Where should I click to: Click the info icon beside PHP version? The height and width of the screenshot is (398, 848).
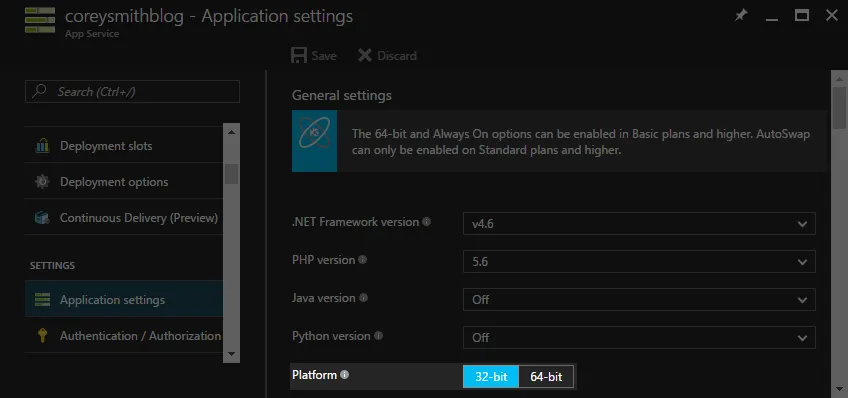(x=362, y=260)
